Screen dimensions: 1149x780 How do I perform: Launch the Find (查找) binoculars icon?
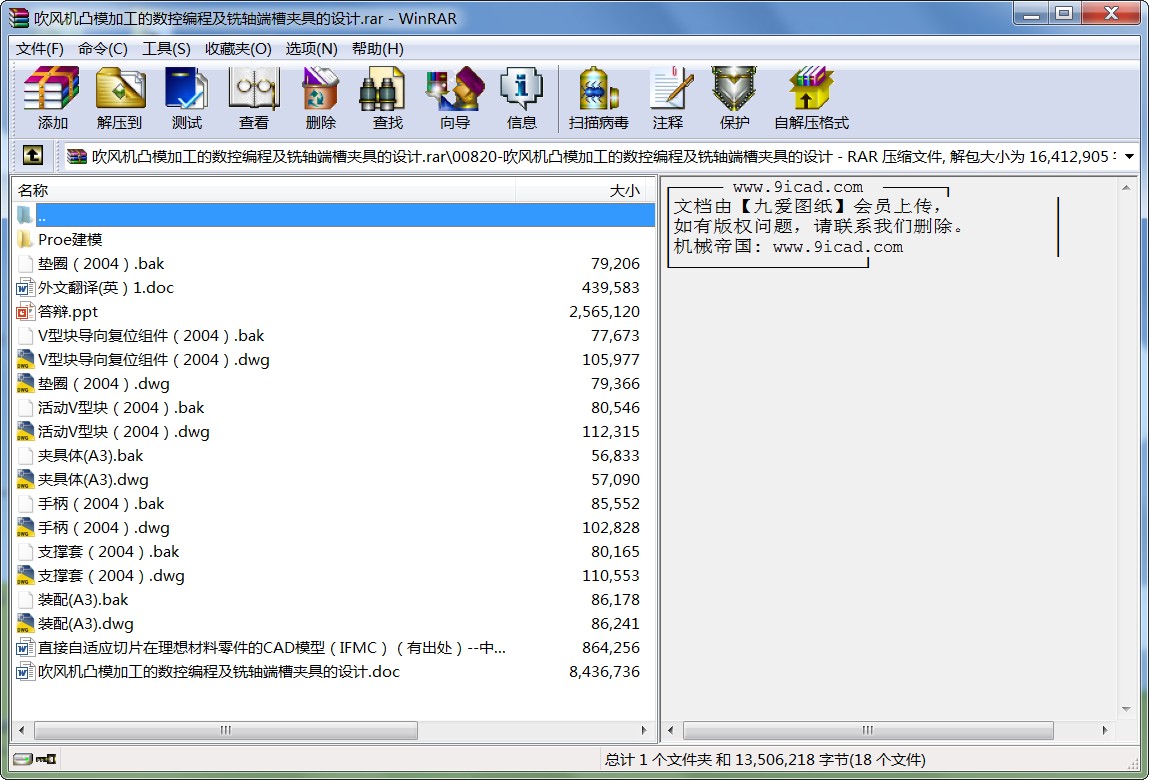coord(387,98)
